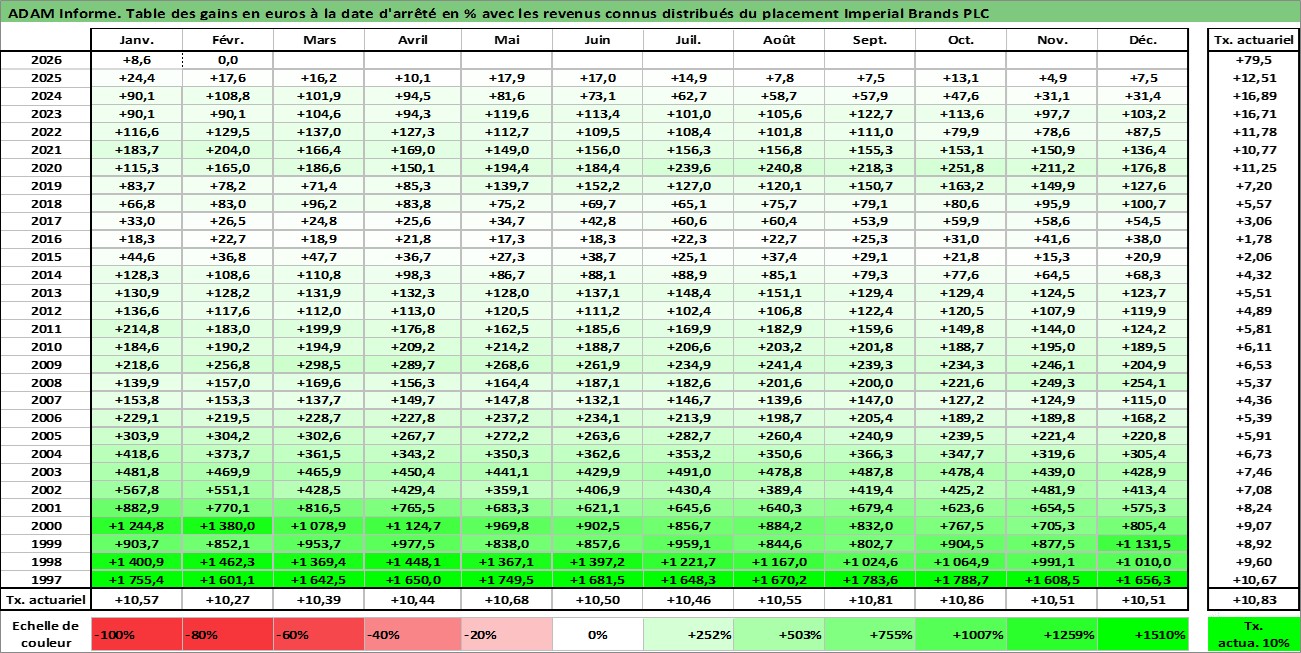The width and height of the screenshot is (1301, 653).
Task: Click the top-right 'Tx. actuariel' column header
Action: click(1253, 40)
